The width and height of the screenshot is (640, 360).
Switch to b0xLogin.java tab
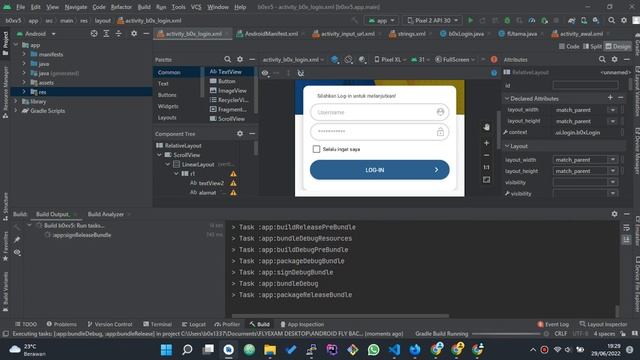point(462,33)
